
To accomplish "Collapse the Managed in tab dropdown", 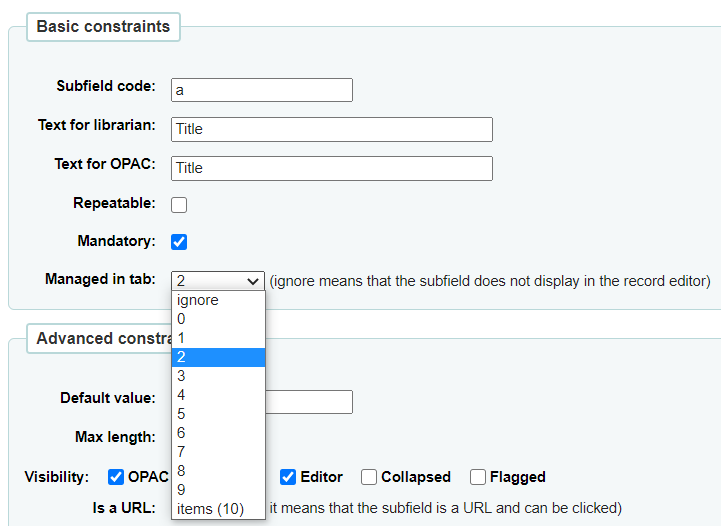I will [218, 281].
